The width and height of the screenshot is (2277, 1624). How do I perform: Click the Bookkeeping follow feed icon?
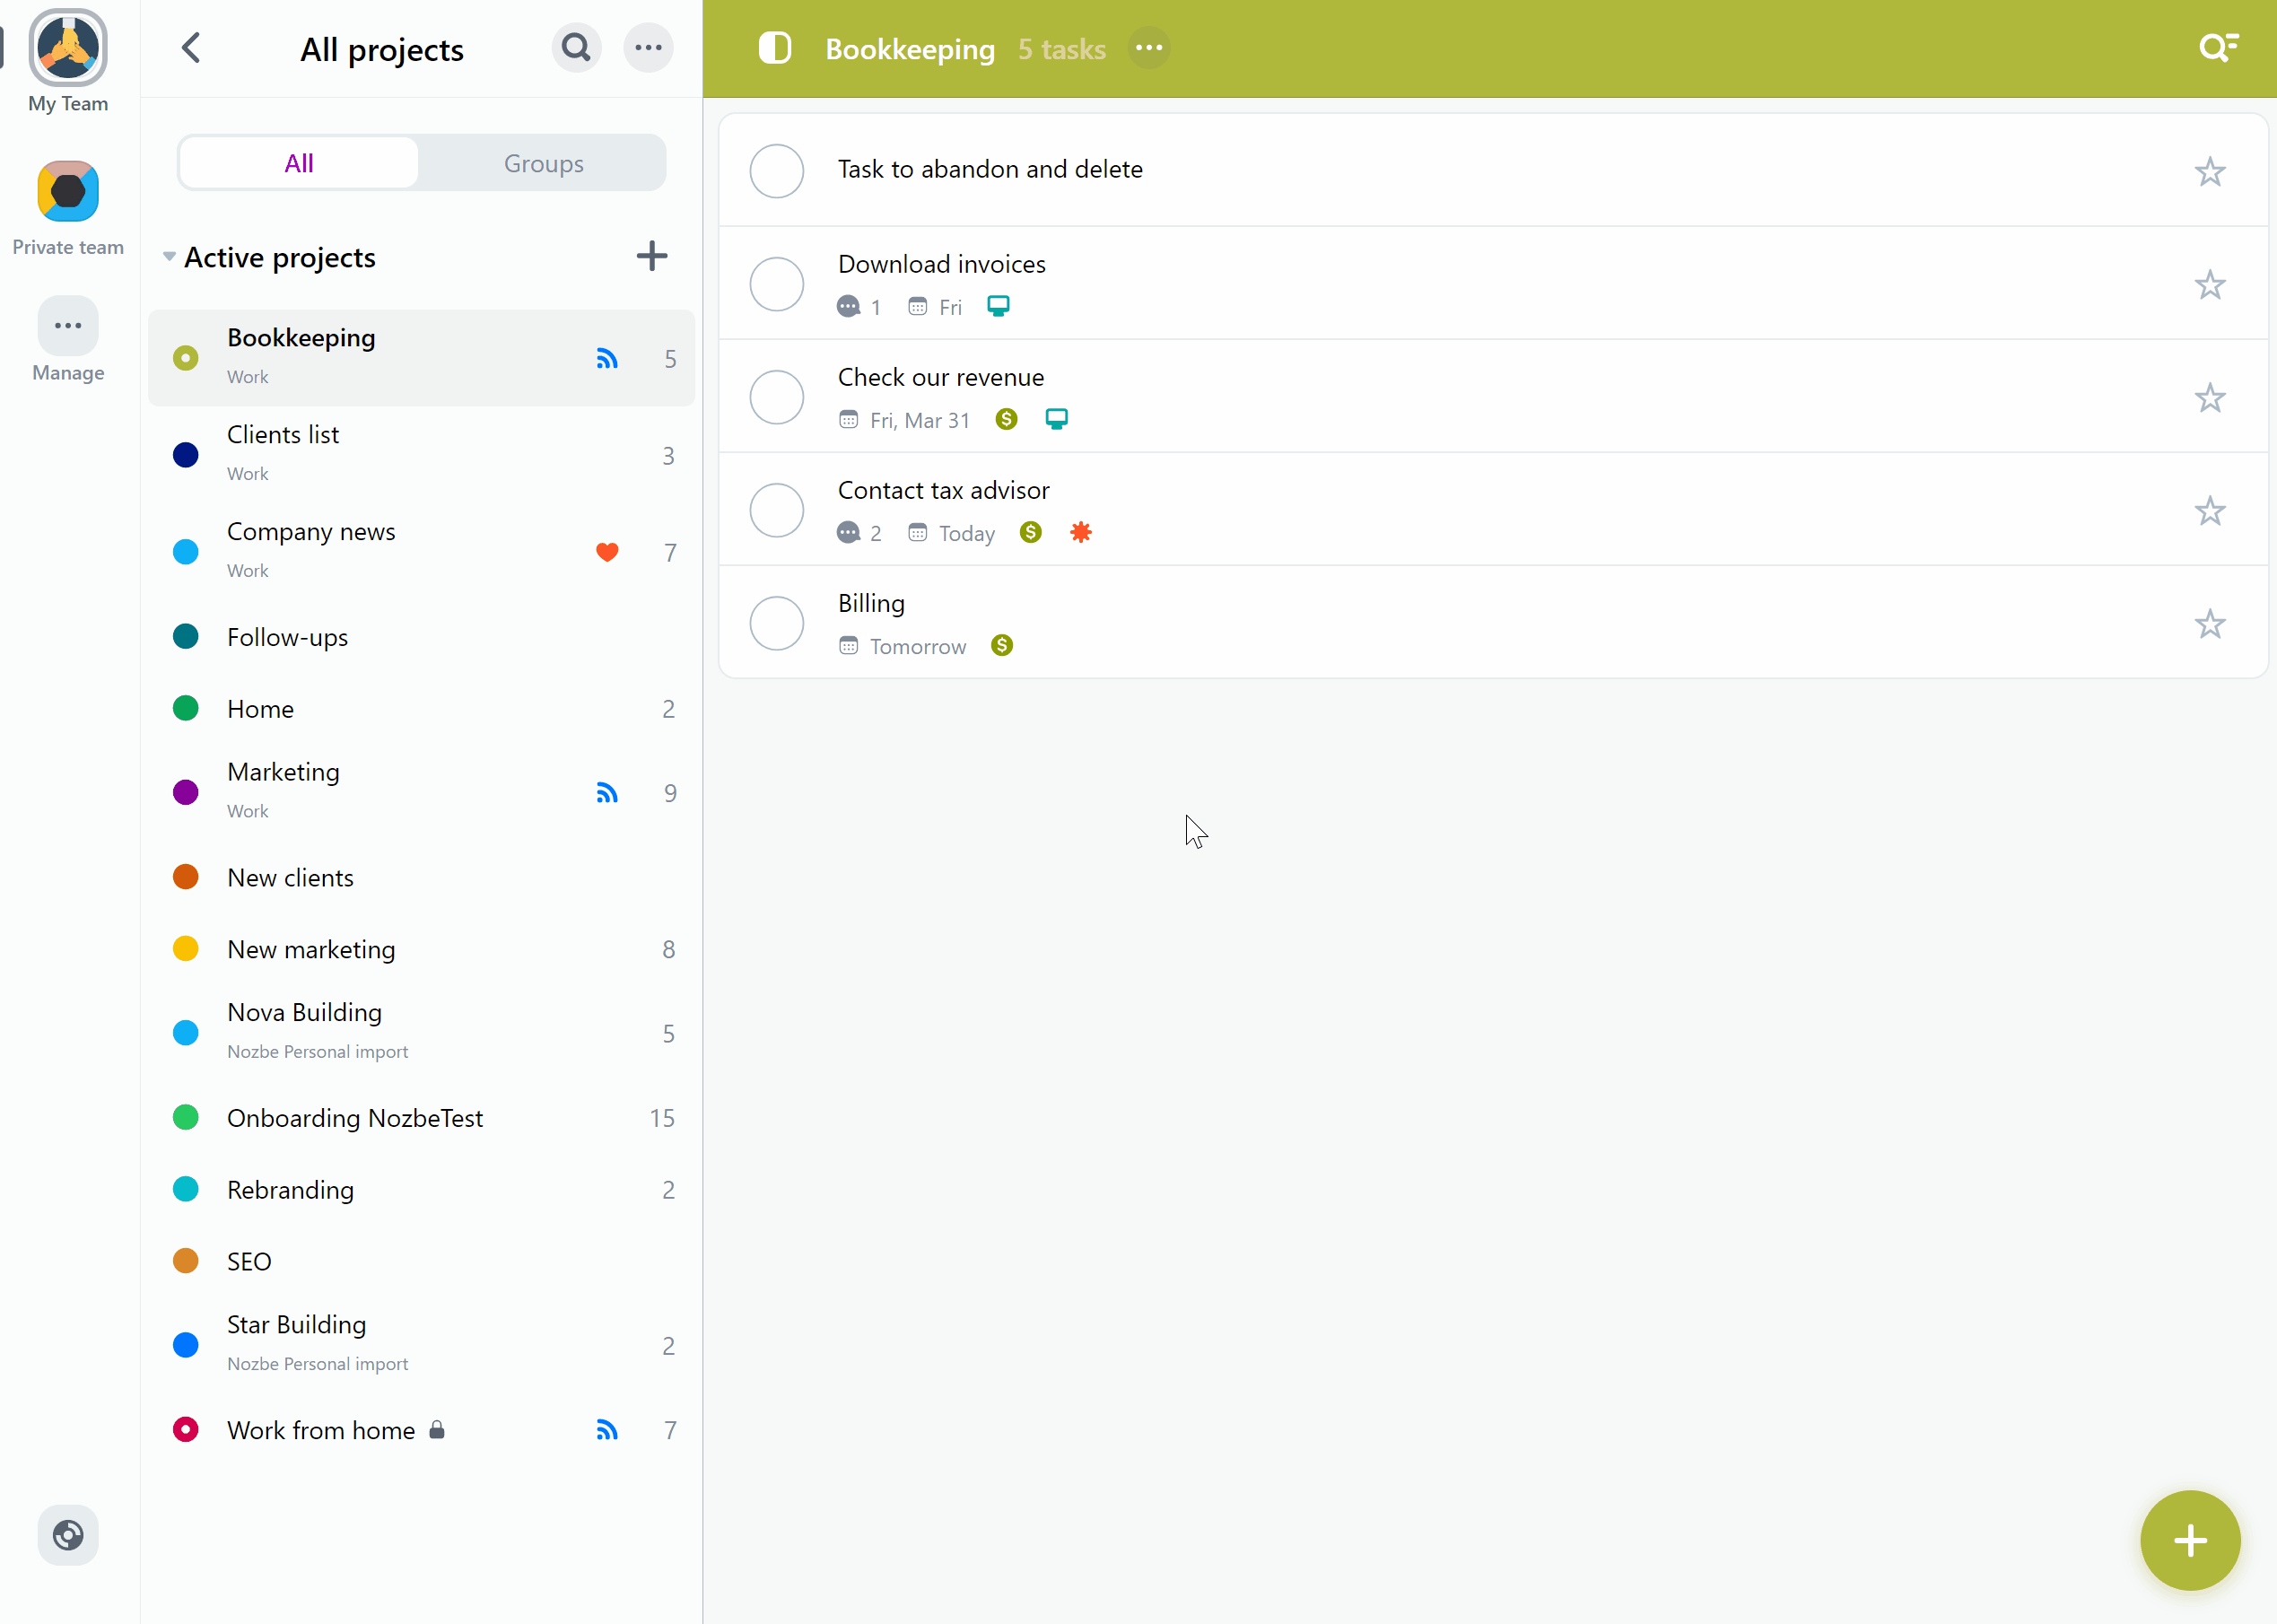point(607,358)
